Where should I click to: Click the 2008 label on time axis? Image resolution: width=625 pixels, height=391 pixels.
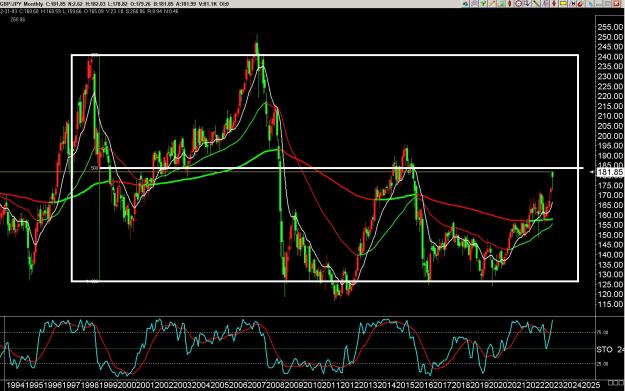[275, 385]
